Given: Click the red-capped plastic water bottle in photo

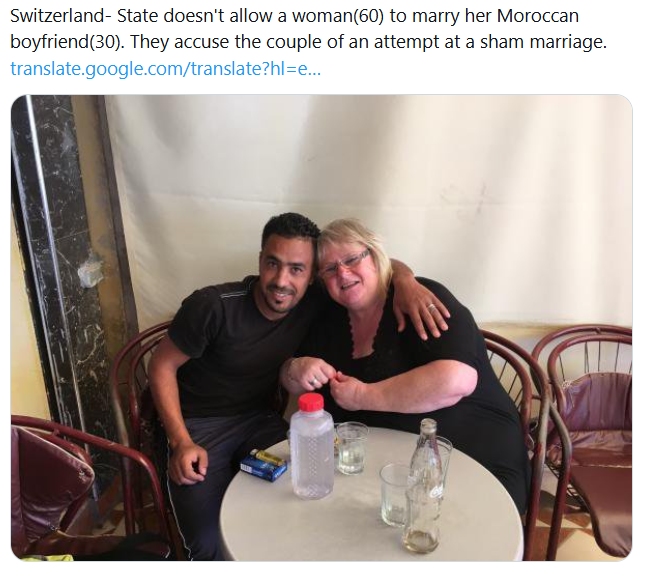Looking at the screenshot, I should [312, 446].
